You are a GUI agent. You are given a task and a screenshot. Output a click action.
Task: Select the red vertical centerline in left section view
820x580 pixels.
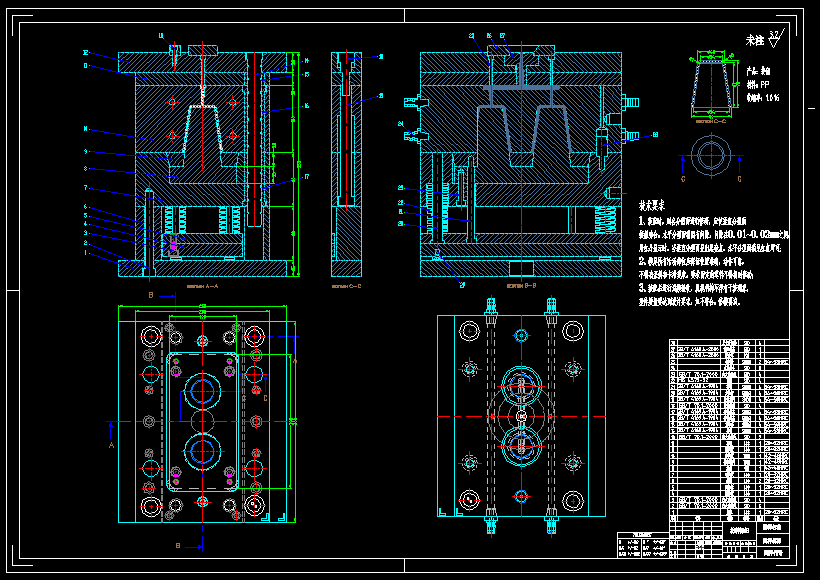[x=205, y=150]
